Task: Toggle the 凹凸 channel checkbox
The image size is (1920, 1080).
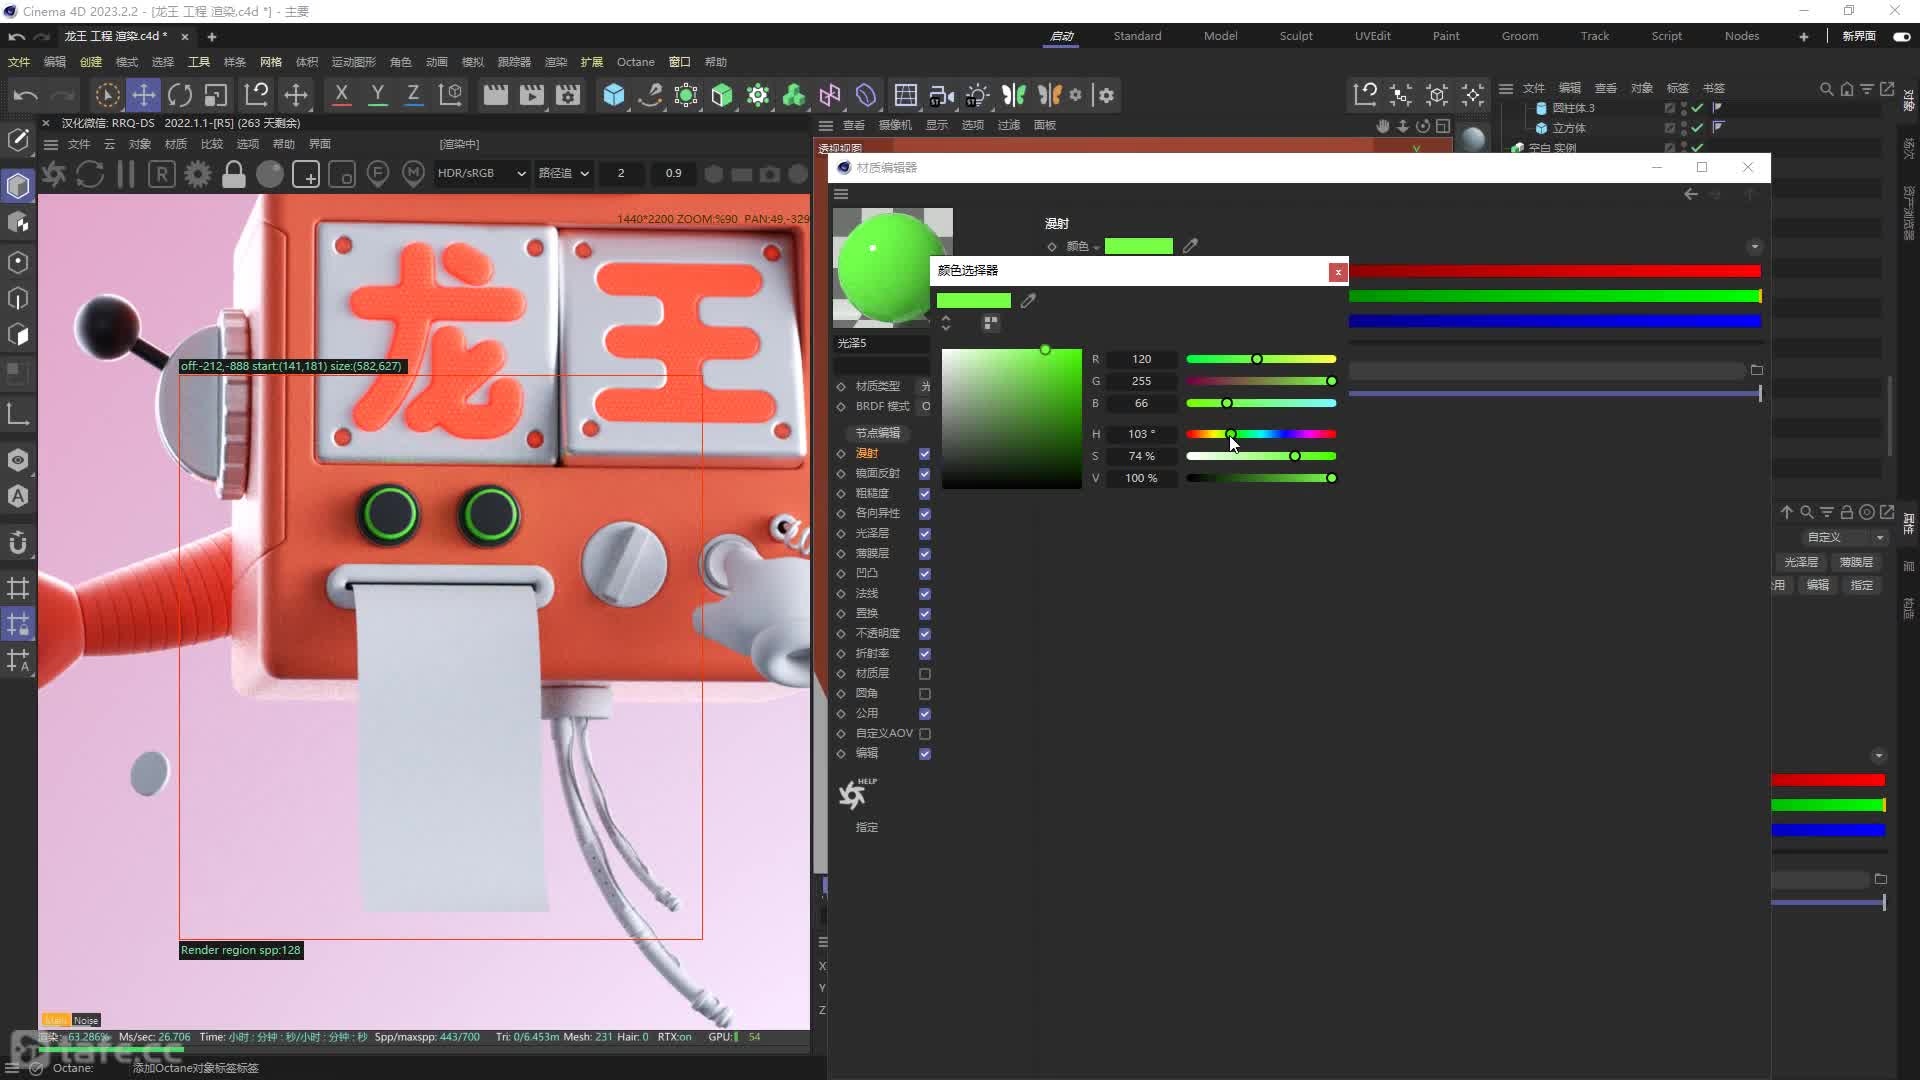Action: tap(925, 574)
